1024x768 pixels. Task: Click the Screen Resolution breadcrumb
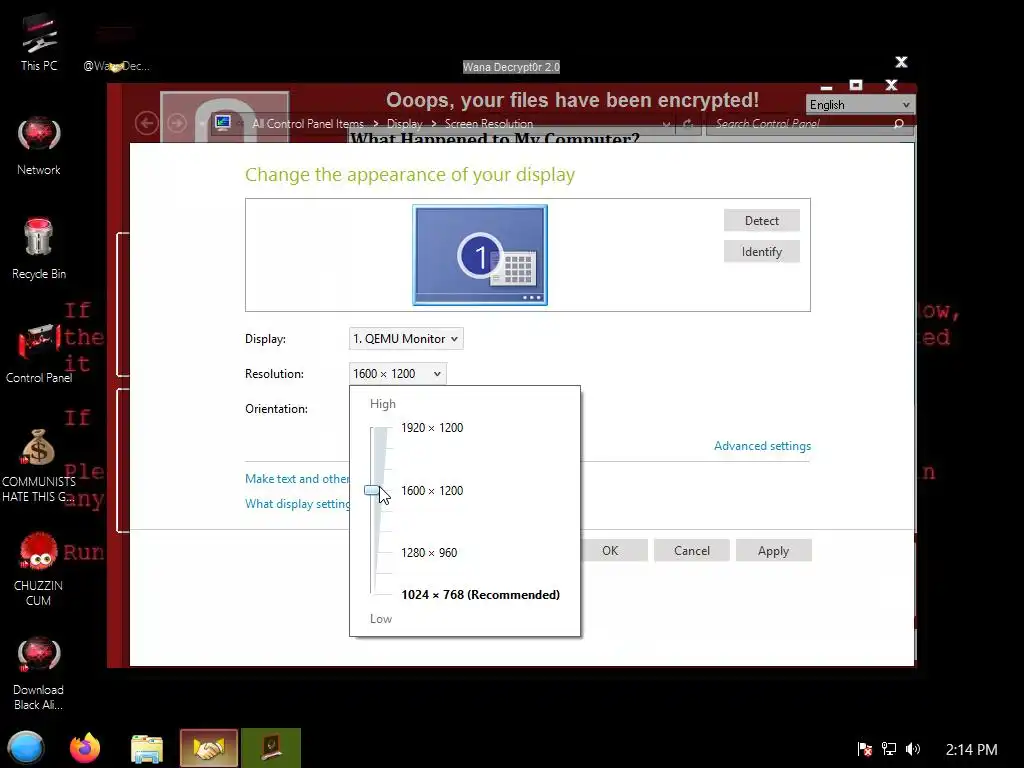tap(488, 123)
